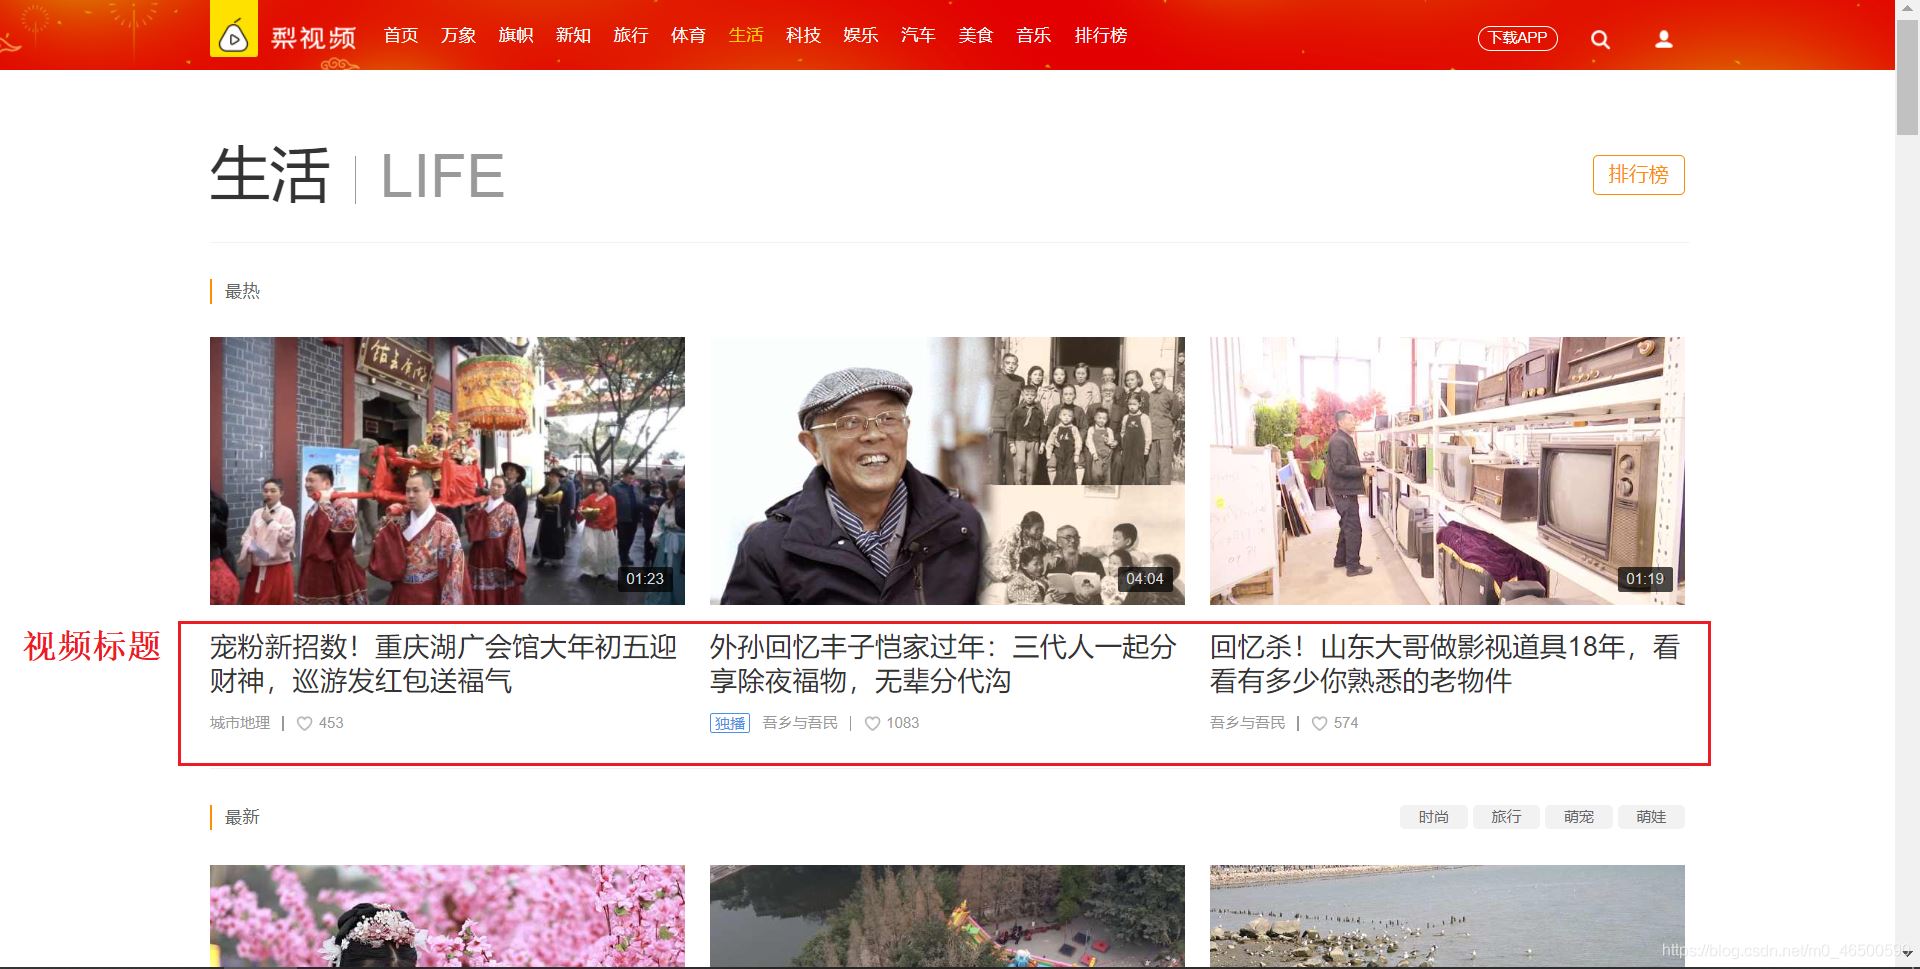Open the 回忆杀 video title link
This screenshot has height=969, width=1920.
pyautogui.click(x=1444, y=663)
